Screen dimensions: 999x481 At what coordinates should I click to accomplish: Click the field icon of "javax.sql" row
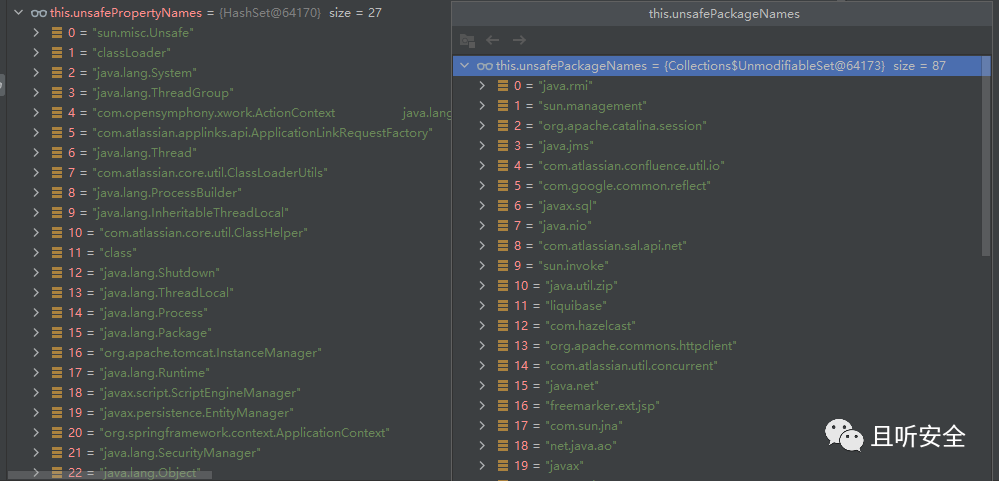503,206
